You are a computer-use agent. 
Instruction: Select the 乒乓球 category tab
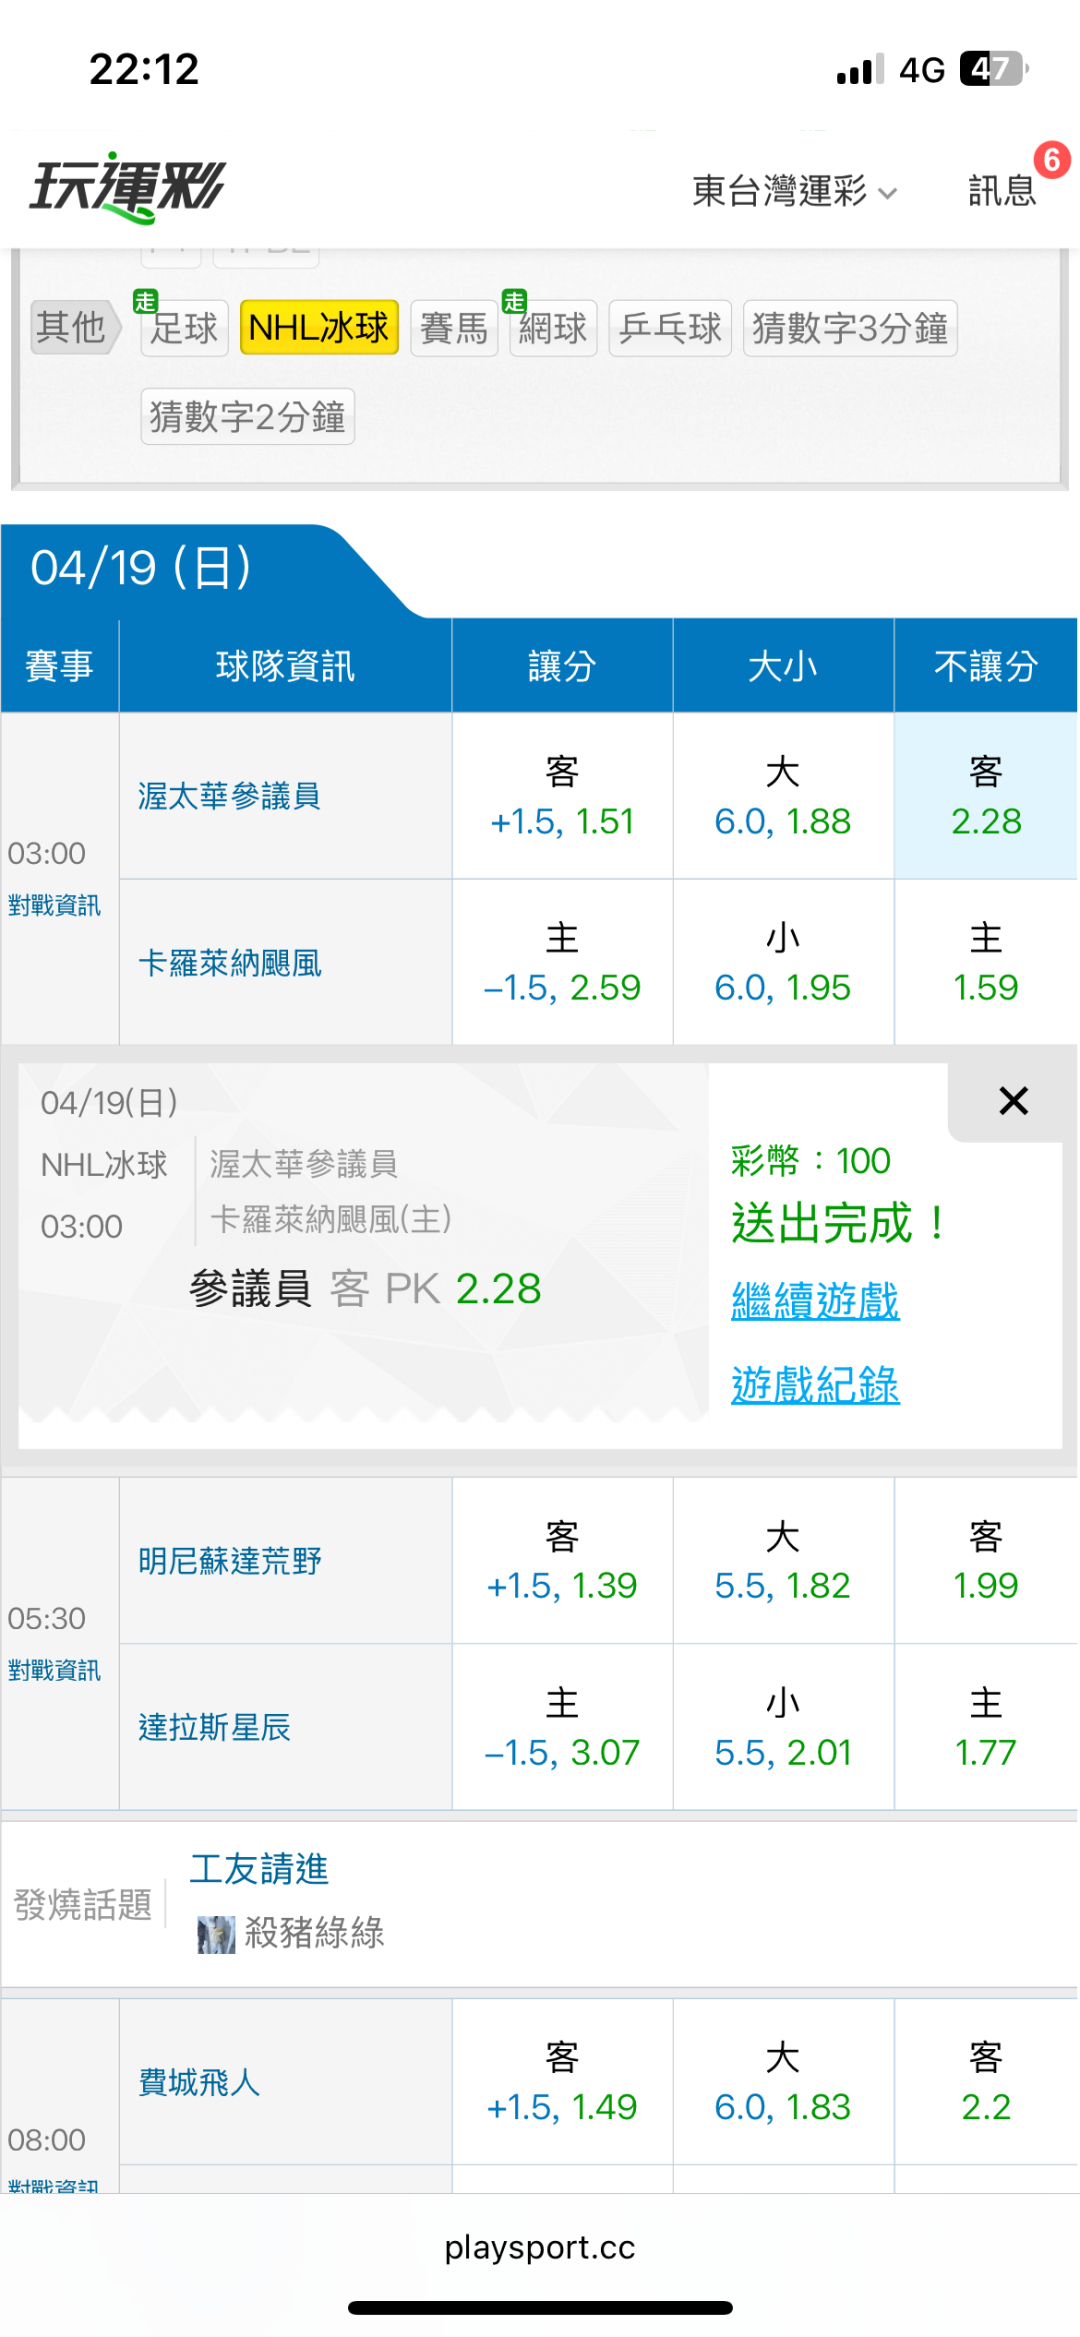670,328
